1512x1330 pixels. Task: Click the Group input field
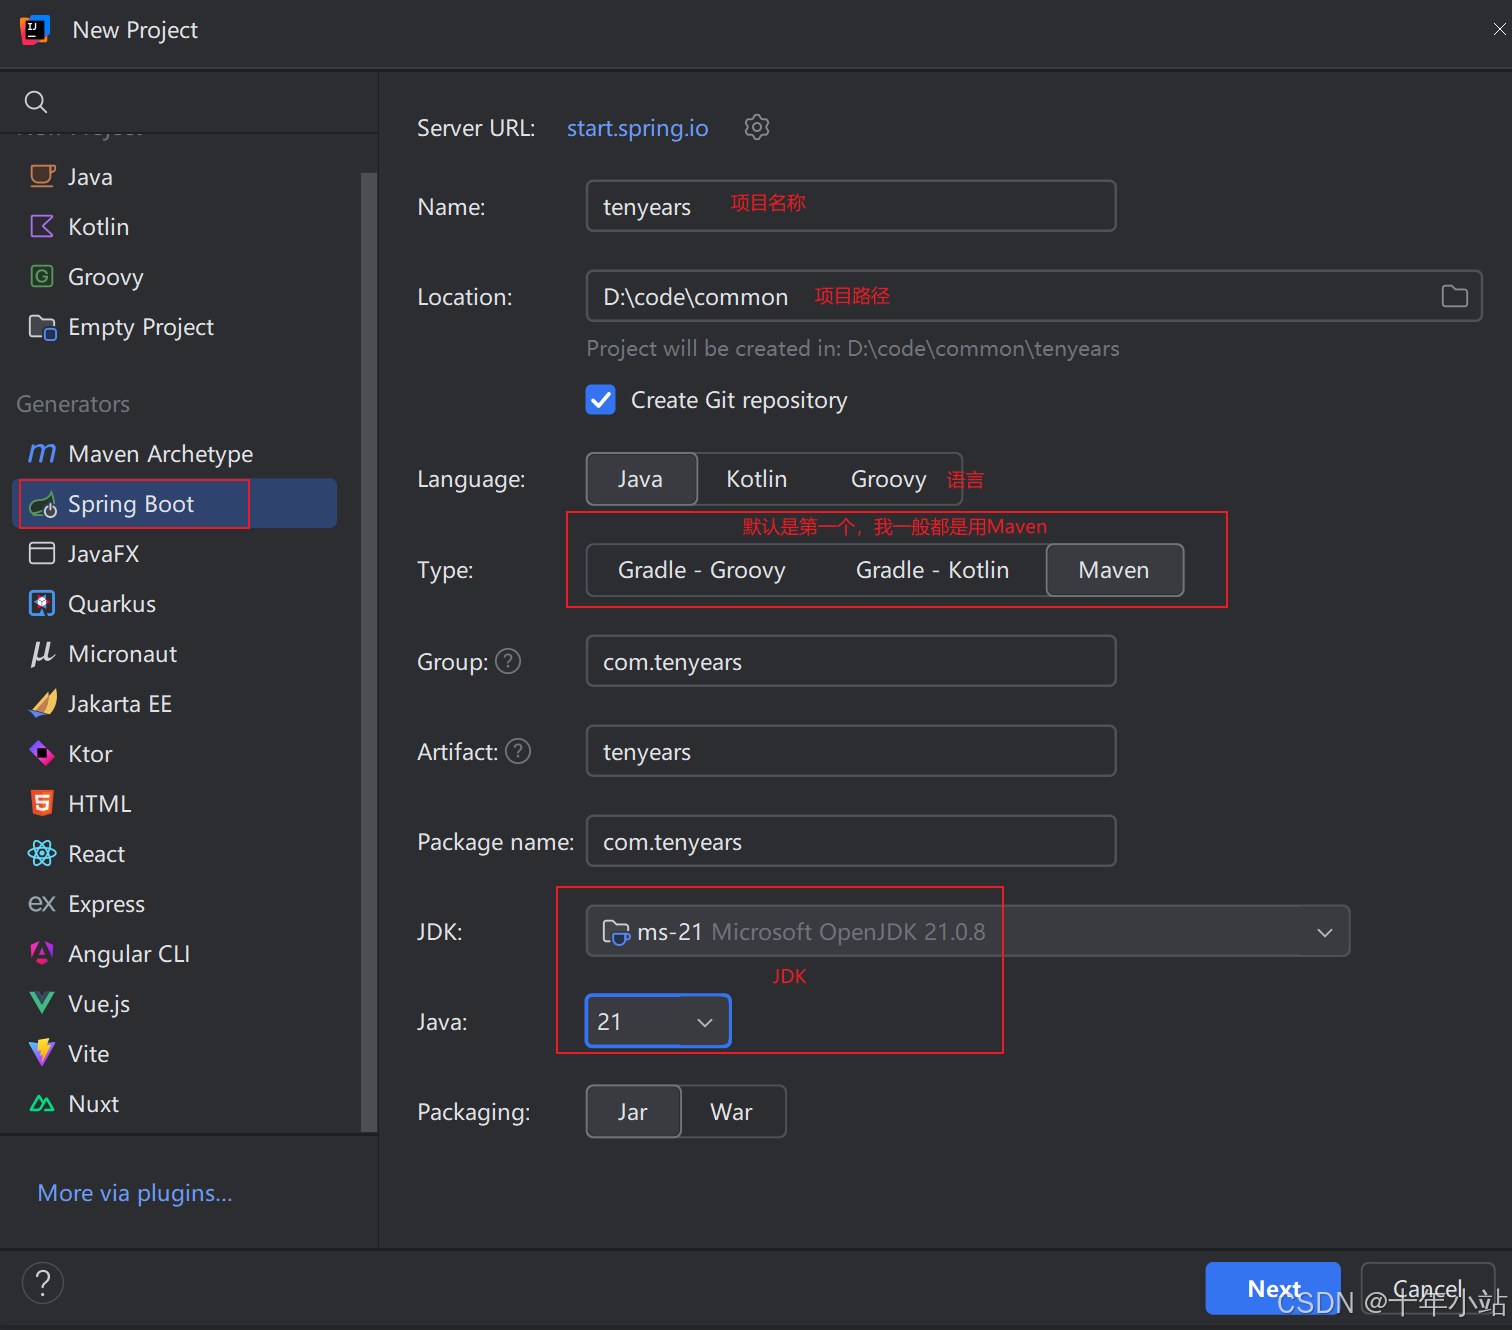[851, 661]
